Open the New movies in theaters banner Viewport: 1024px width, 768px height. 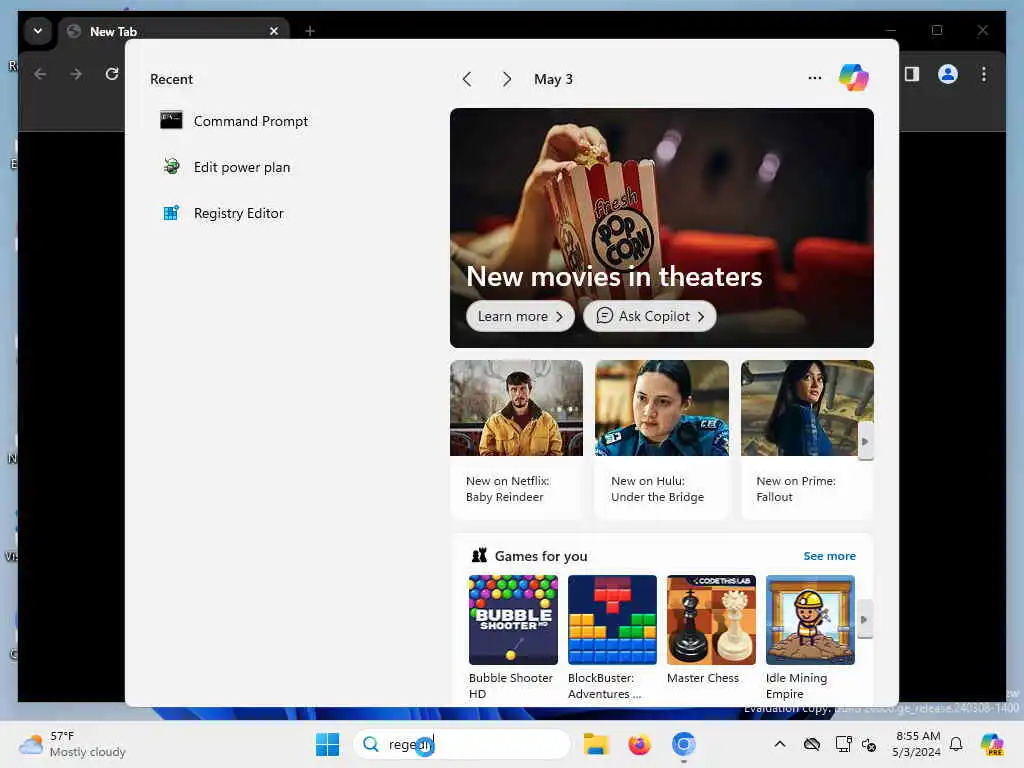pos(662,227)
